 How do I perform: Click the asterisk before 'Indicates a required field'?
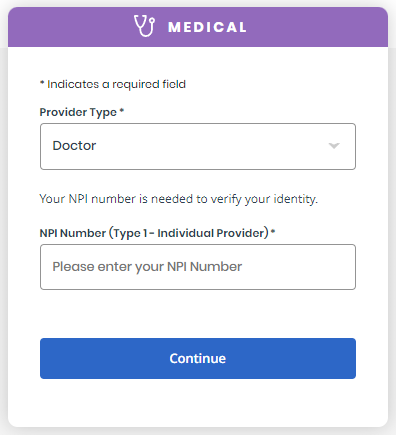42,83
